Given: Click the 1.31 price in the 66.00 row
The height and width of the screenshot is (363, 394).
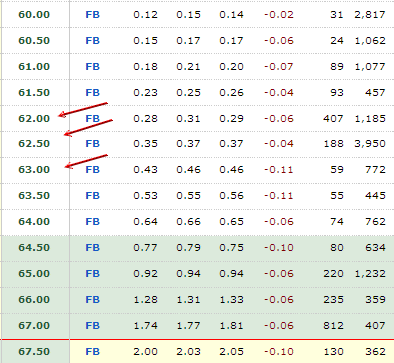Looking at the screenshot, I should click(x=188, y=300).
